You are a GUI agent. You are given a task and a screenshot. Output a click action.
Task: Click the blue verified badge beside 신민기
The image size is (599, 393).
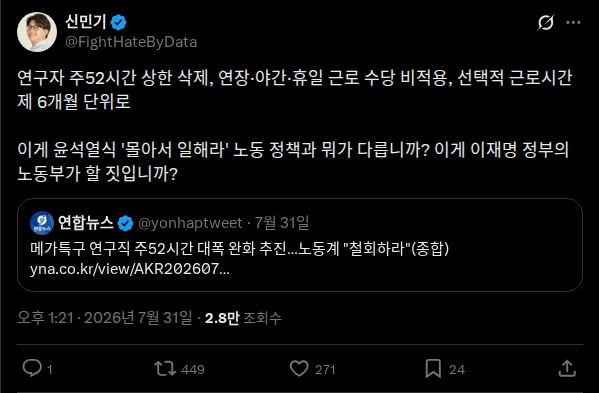(x=118, y=22)
